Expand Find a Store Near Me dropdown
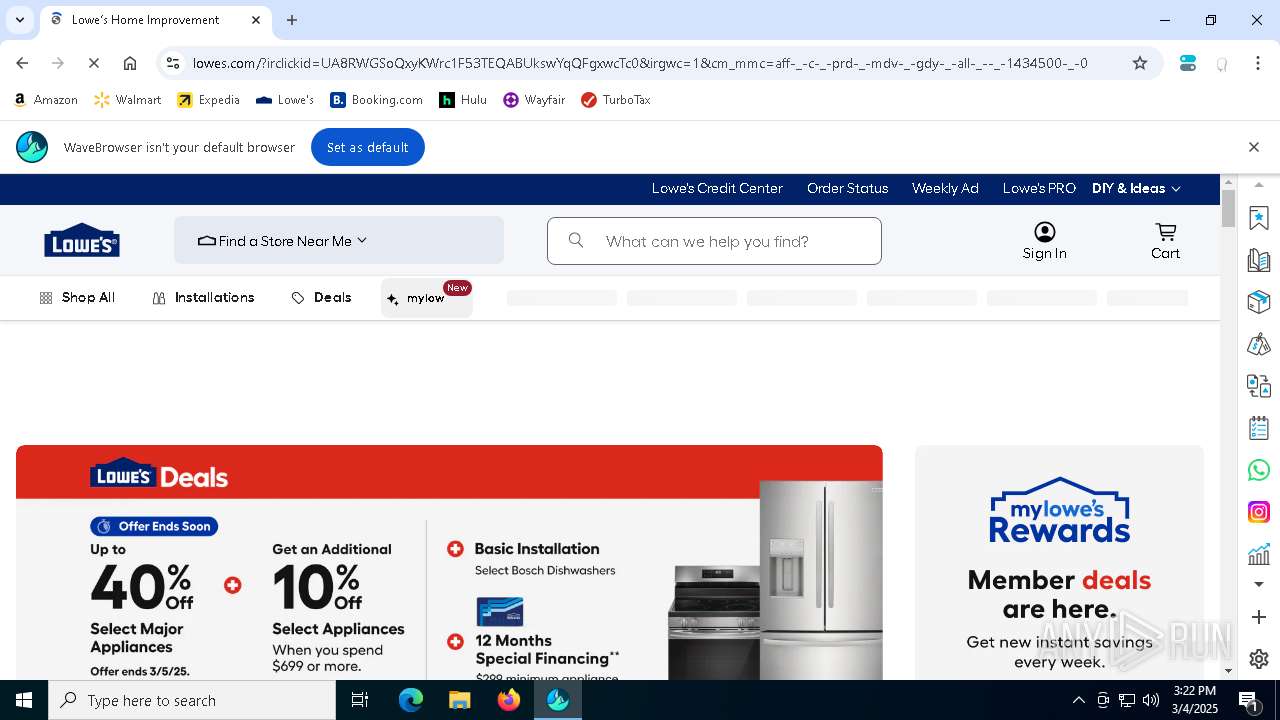 [x=339, y=241]
